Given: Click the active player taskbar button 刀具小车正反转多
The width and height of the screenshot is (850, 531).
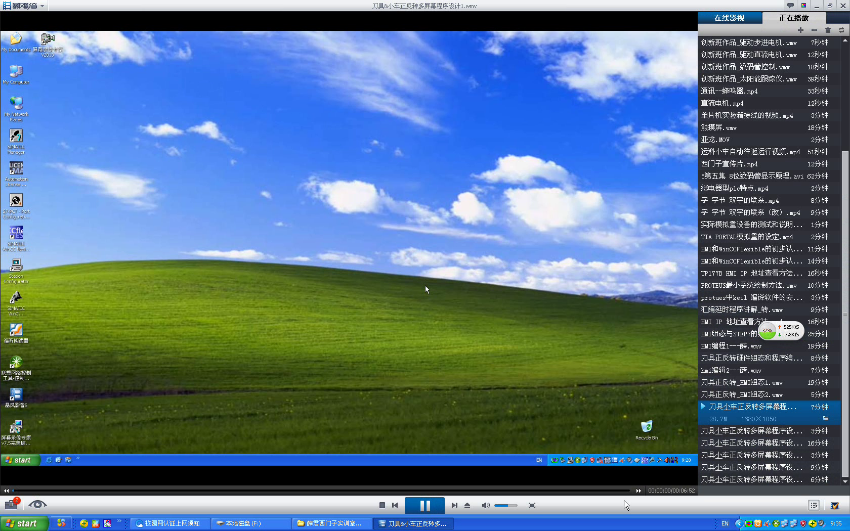Looking at the screenshot, I should pyautogui.click(x=413, y=523).
